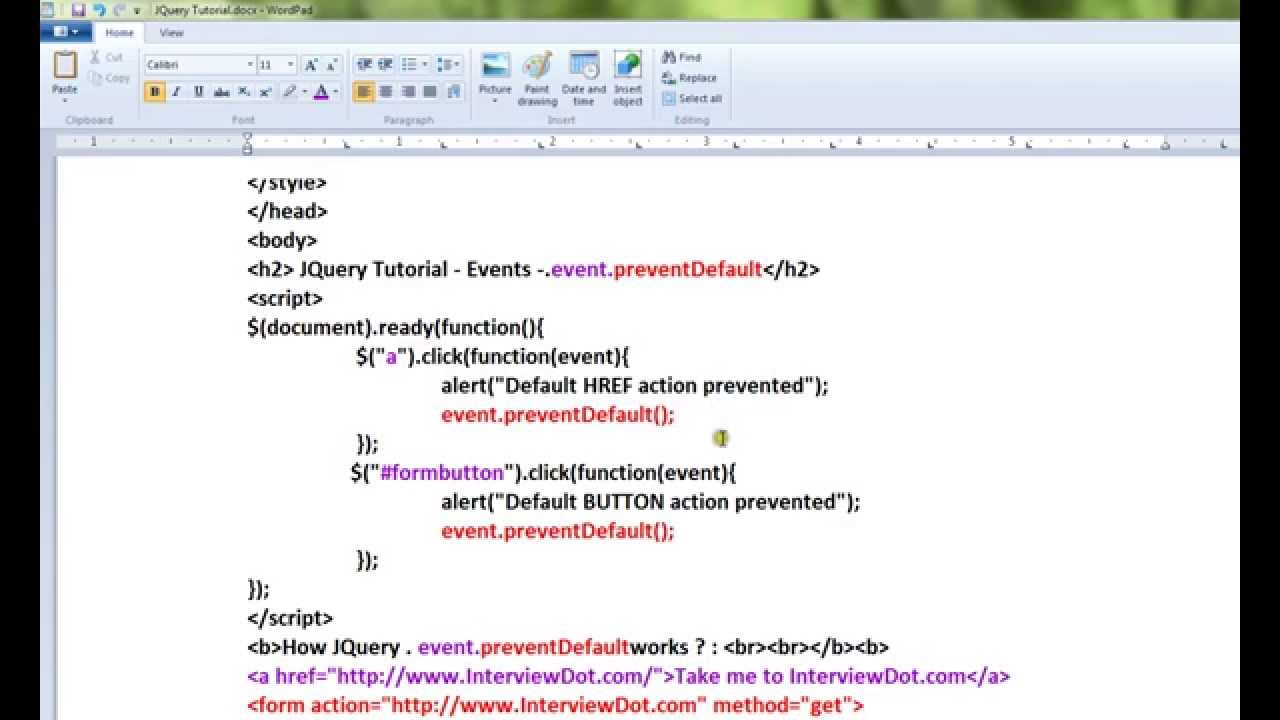
Task: Apply the text highlight color pen
Action: (289, 92)
